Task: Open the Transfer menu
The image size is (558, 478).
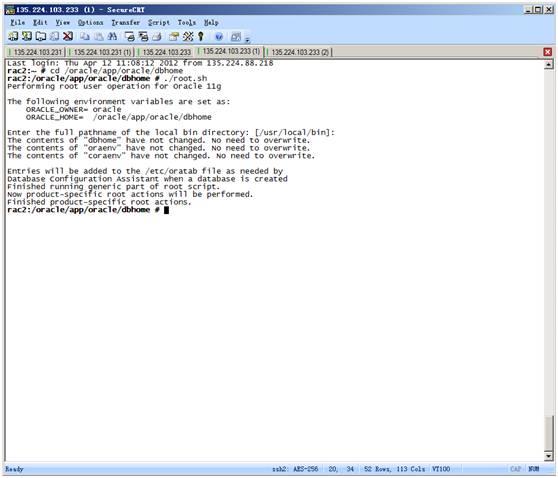Action: coord(126,22)
